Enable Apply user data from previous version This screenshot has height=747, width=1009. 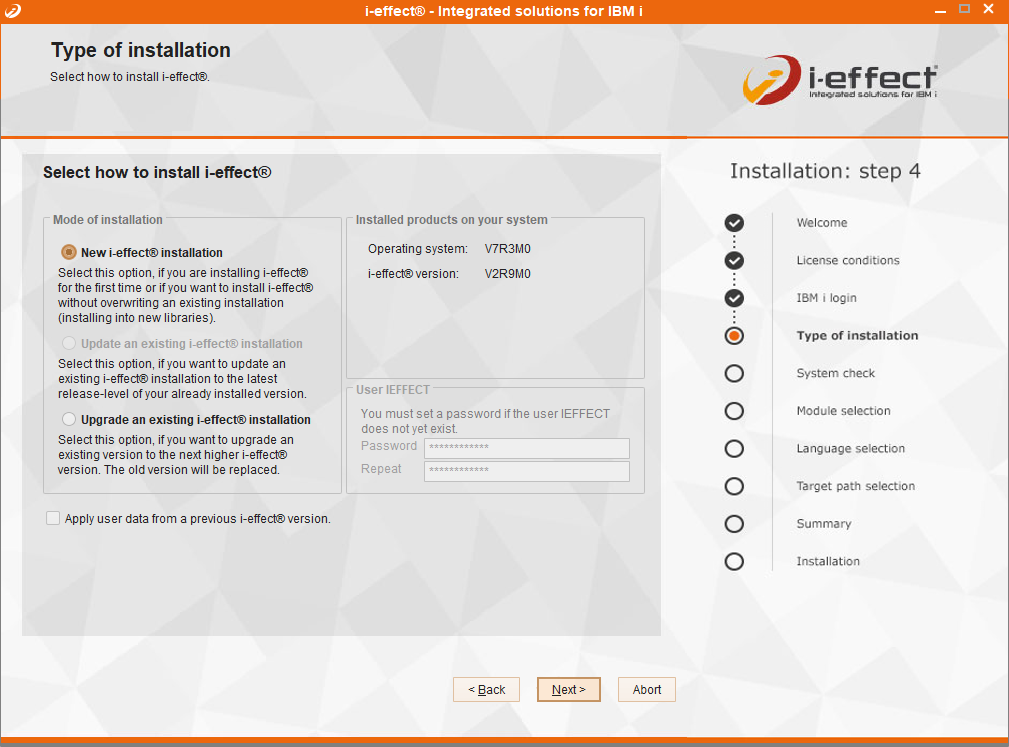53,519
